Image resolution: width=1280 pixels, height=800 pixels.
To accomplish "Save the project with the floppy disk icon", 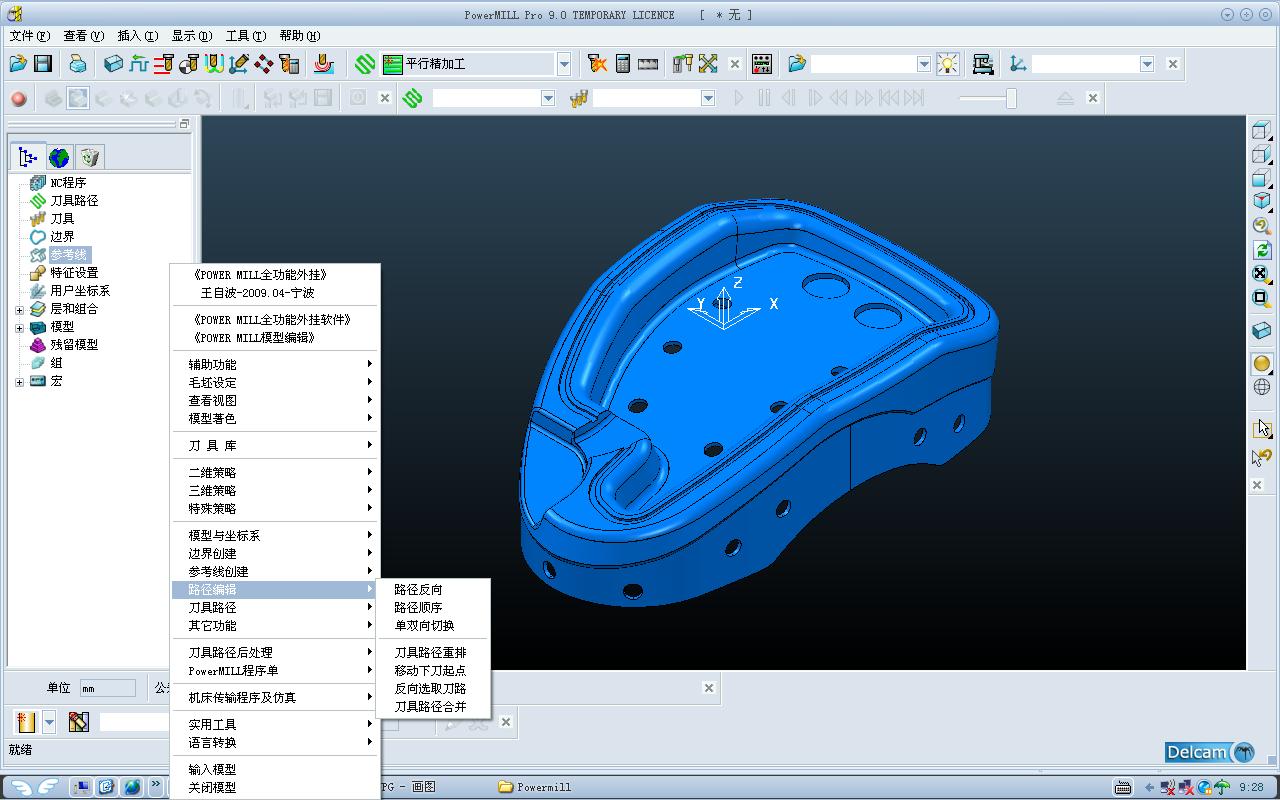I will (x=43, y=64).
